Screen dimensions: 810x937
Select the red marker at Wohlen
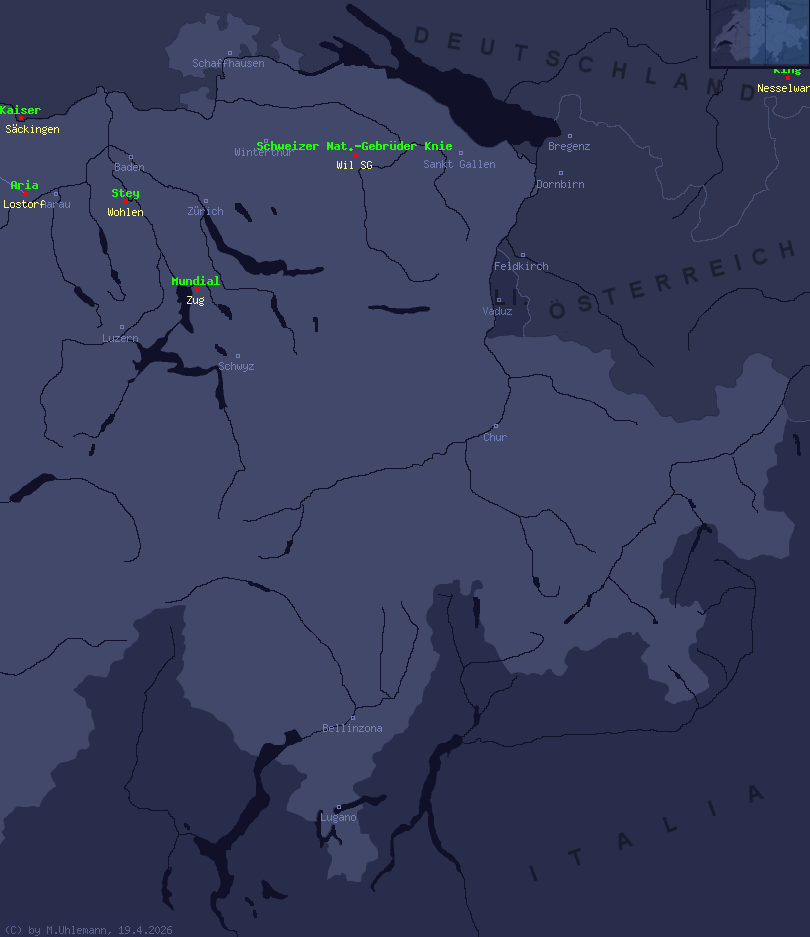pyautogui.click(x=125, y=202)
